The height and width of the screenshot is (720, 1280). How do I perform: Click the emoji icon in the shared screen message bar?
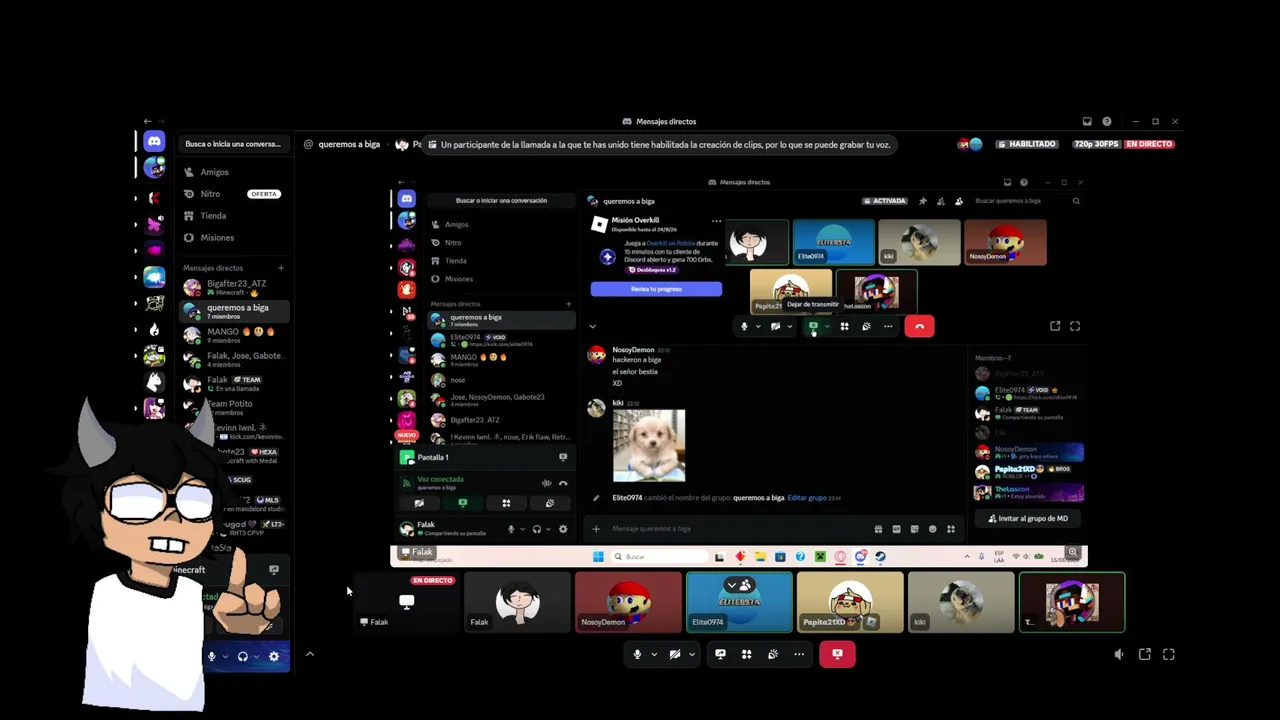click(x=932, y=529)
